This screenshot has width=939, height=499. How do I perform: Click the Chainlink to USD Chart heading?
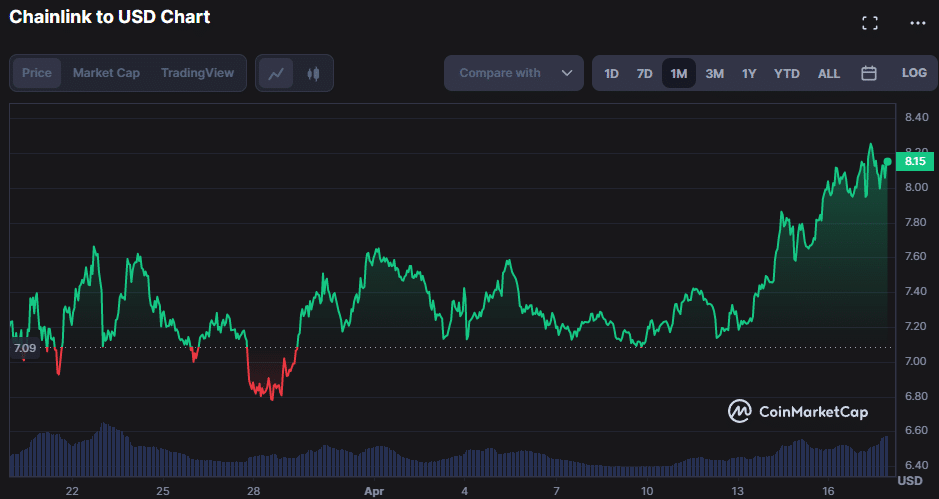pos(110,17)
